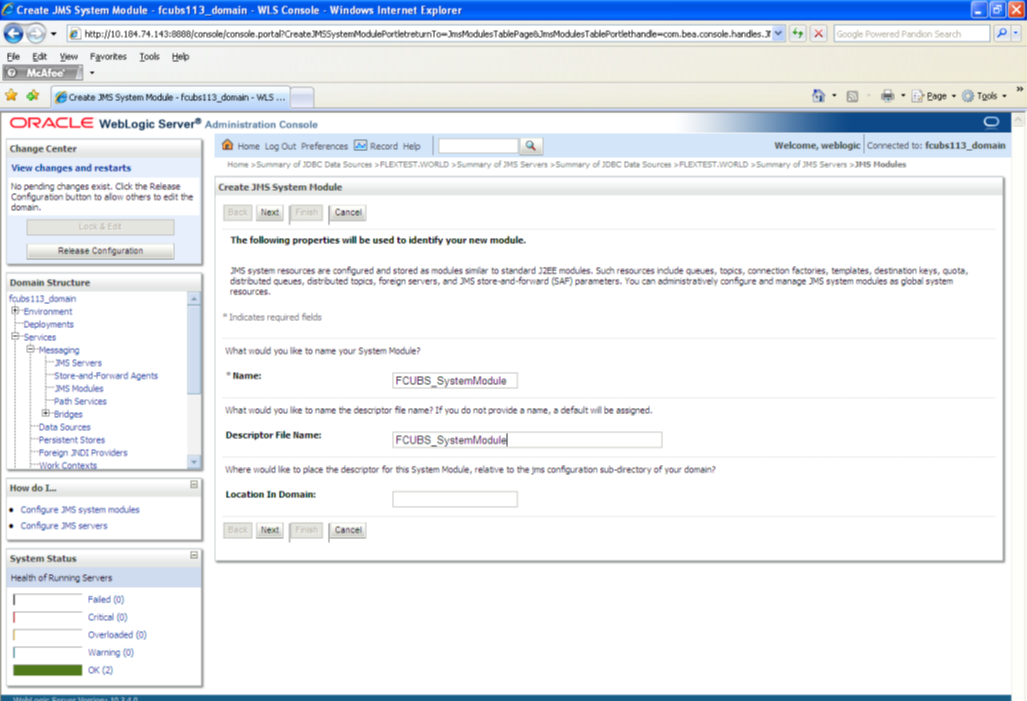Screen dimensions: 1027x701
Task: Click the bottom Next button
Action: point(269,530)
